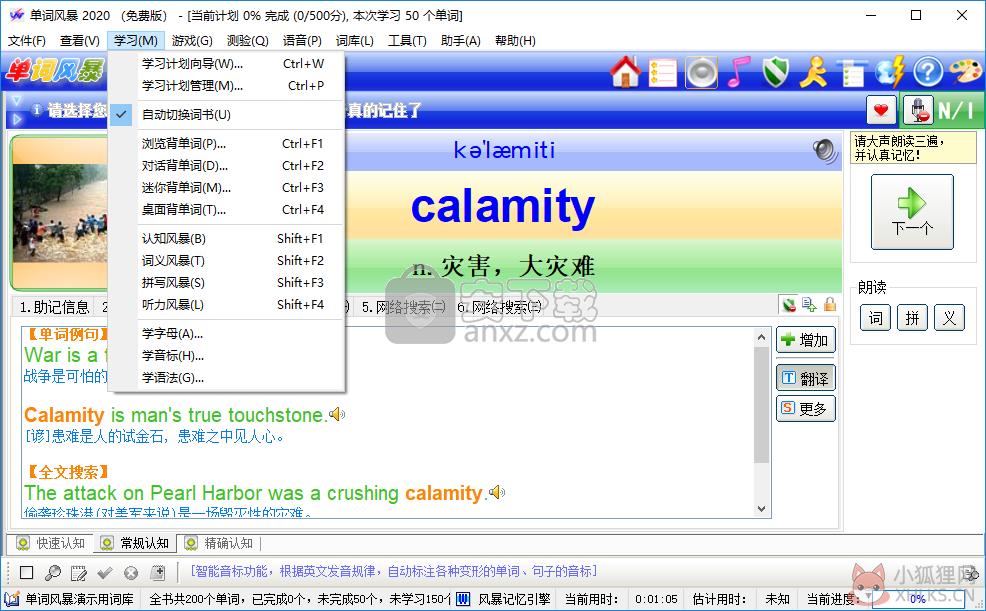This screenshot has width=986, height=611.
Task: Open 查看(V) menu
Action: (x=80, y=41)
